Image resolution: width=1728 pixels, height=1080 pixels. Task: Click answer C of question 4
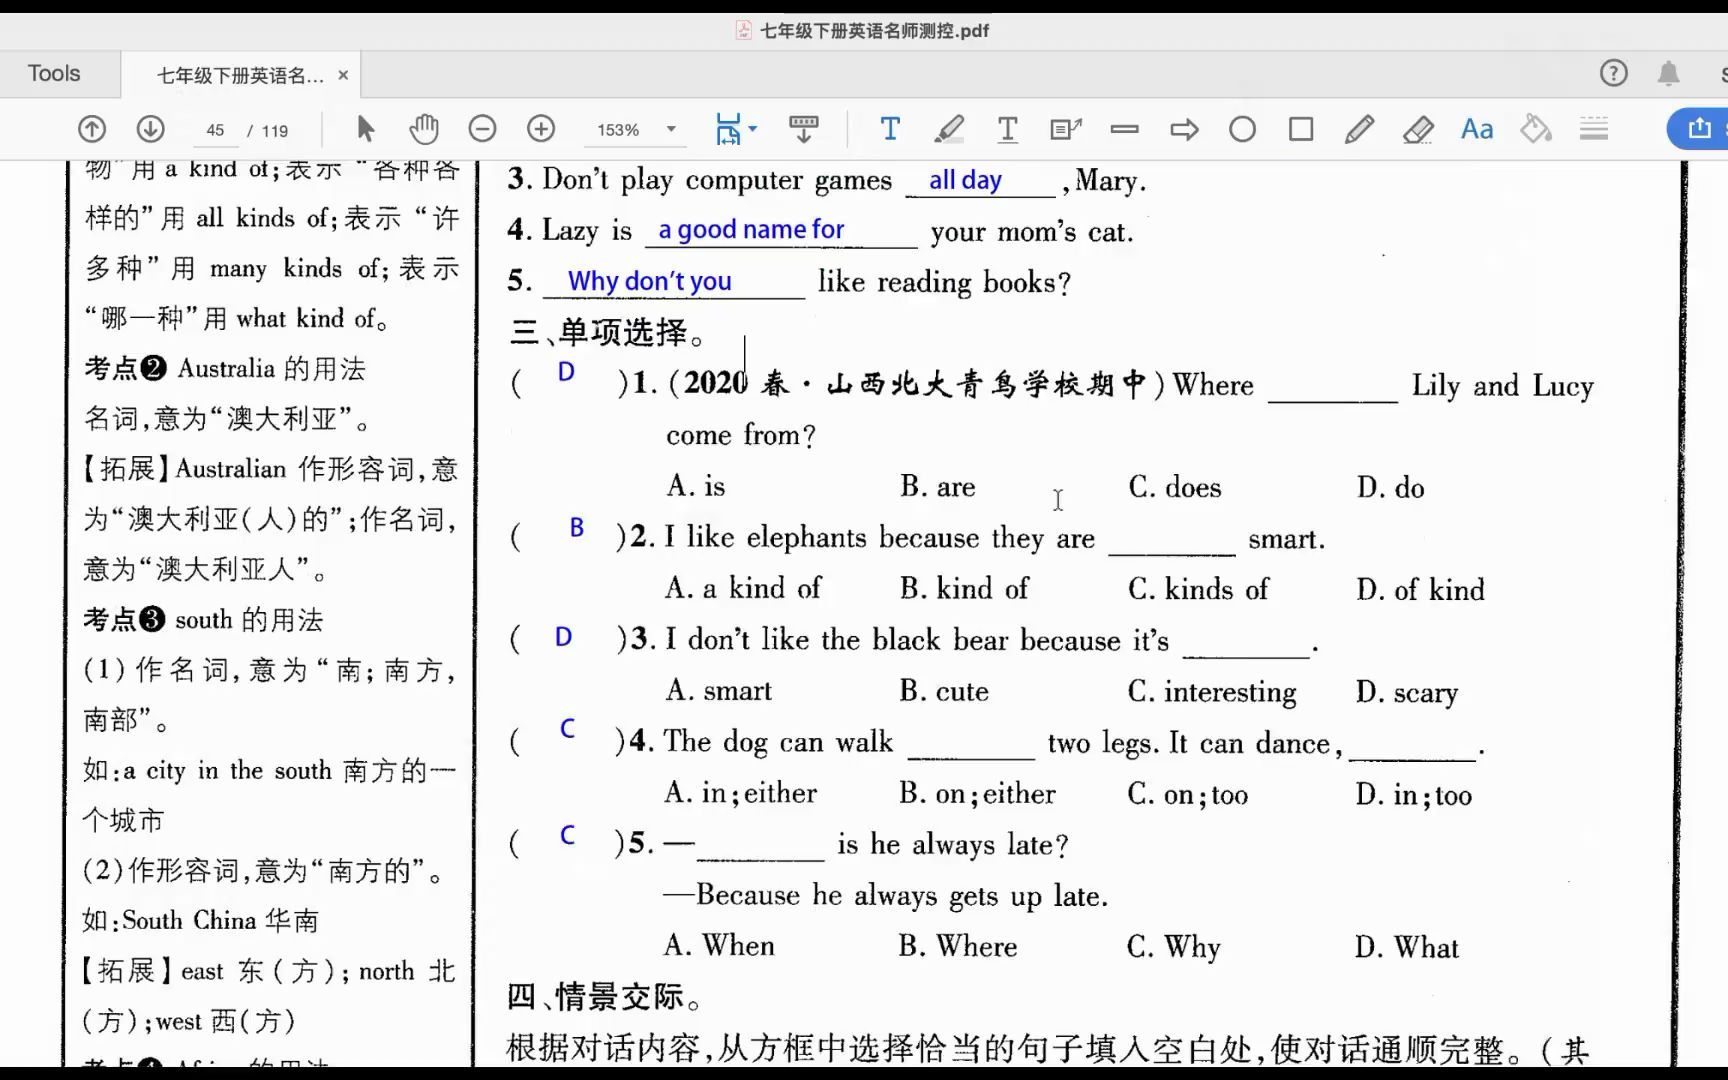(567, 728)
